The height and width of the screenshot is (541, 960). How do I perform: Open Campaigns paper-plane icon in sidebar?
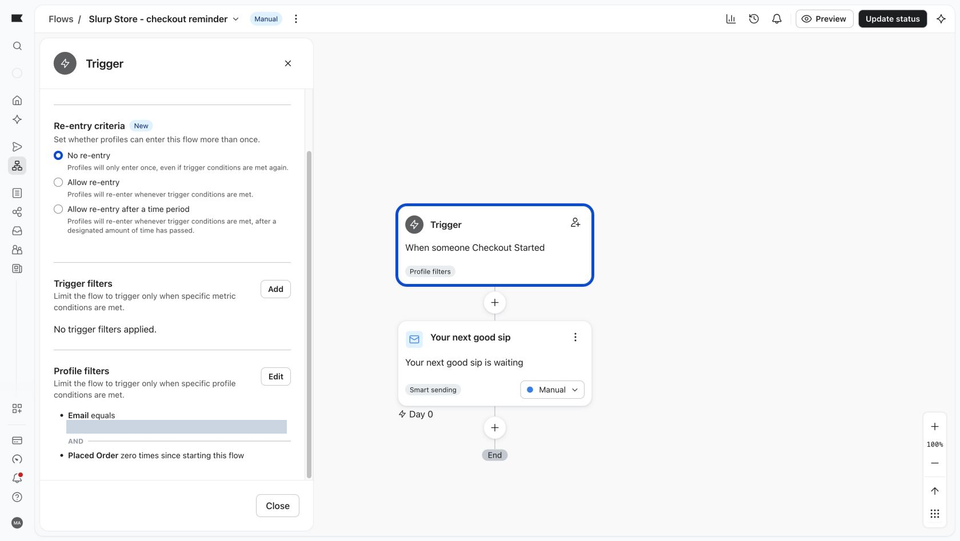(x=17, y=147)
